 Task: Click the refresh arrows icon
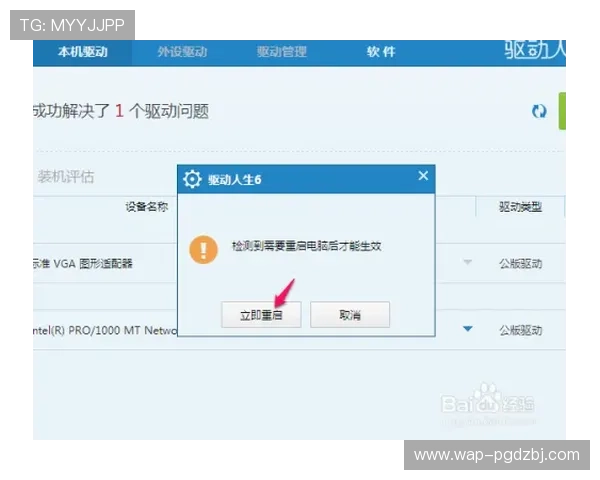pyautogui.click(x=539, y=111)
